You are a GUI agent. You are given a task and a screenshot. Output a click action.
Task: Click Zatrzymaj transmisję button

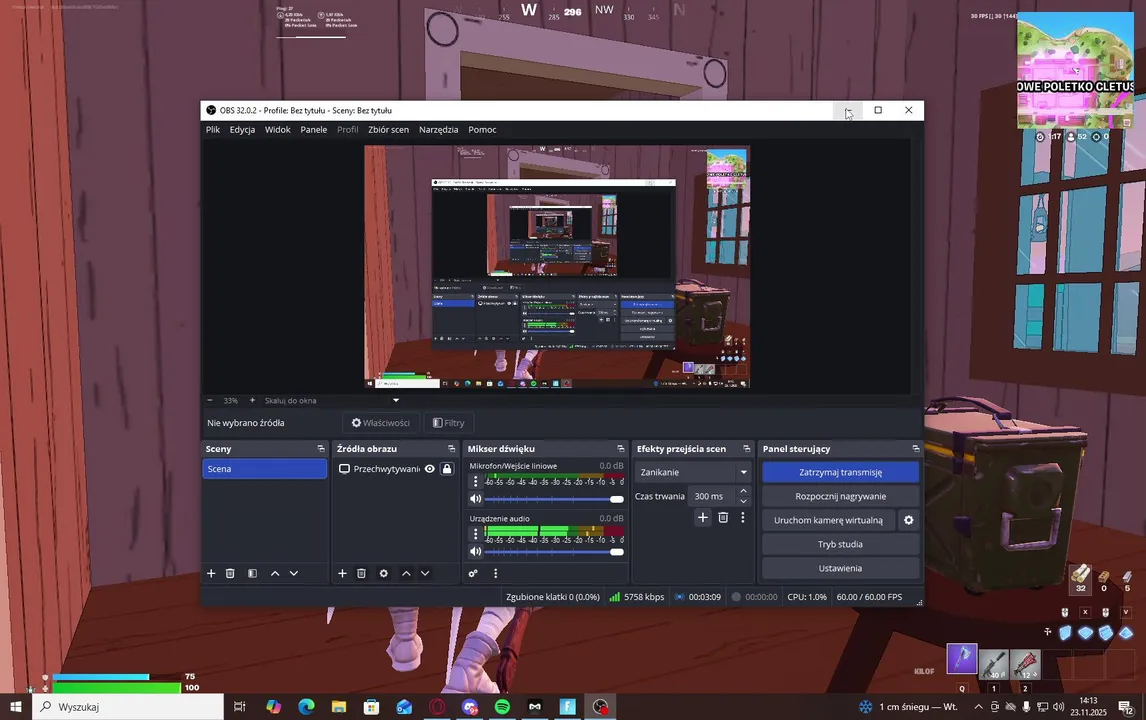840,472
